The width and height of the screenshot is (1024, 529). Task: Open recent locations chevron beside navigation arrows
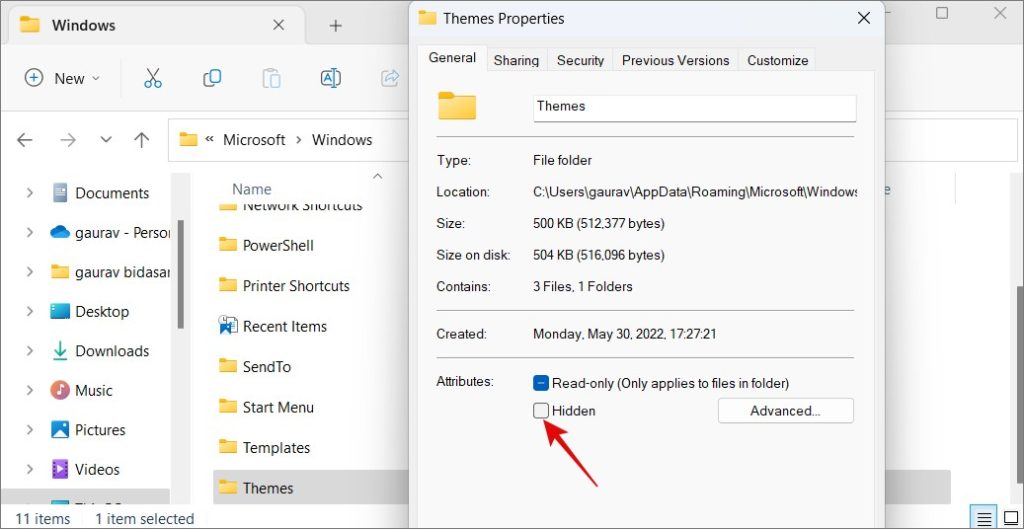point(106,140)
